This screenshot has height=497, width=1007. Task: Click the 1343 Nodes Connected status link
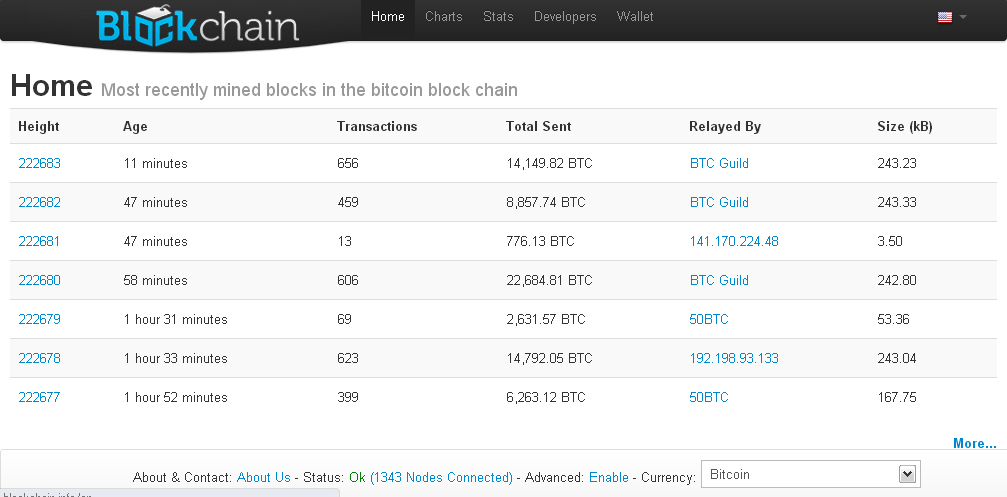click(x=441, y=478)
